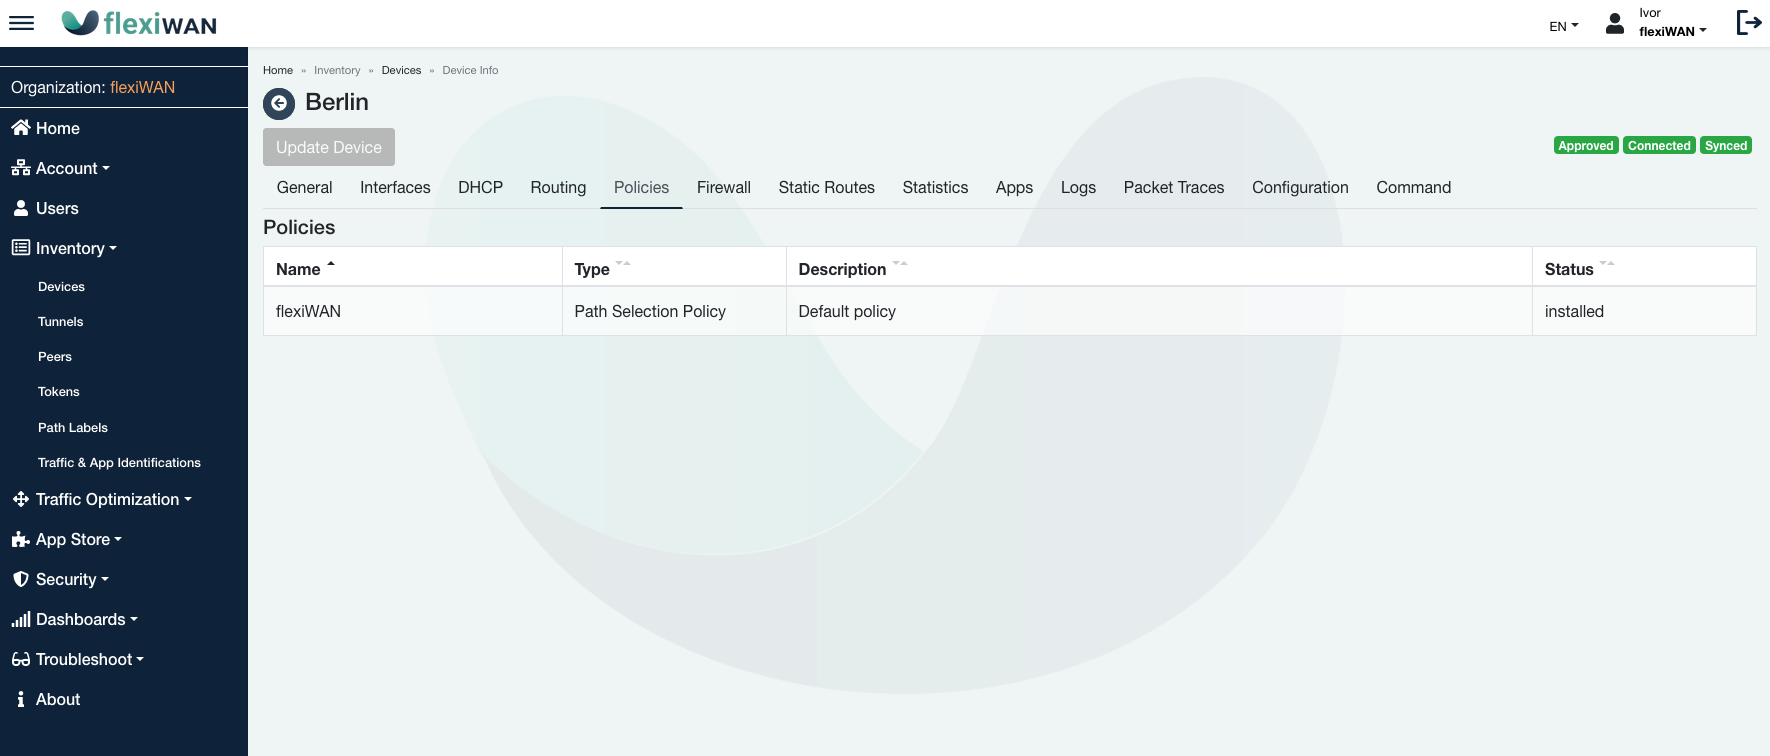
Task: Click the user profile icon
Action: pyautogui.click(x=1614, y=23)
